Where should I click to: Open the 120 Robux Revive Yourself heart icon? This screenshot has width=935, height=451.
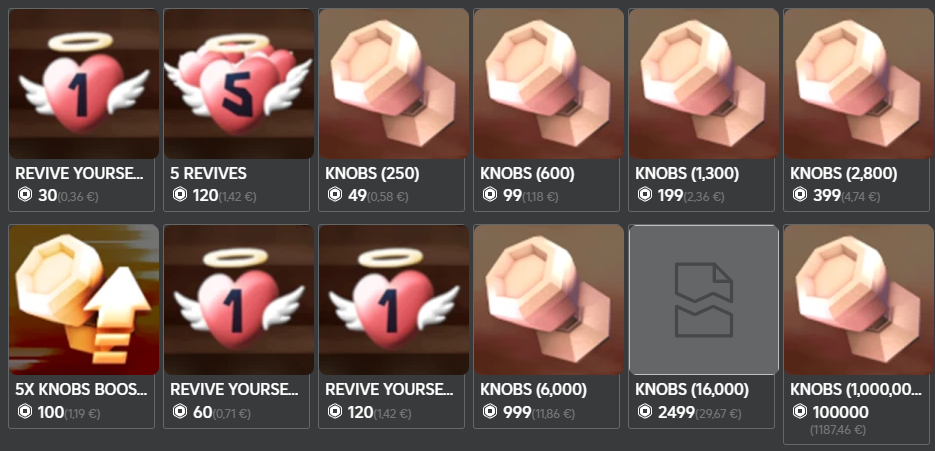point(394,299)
